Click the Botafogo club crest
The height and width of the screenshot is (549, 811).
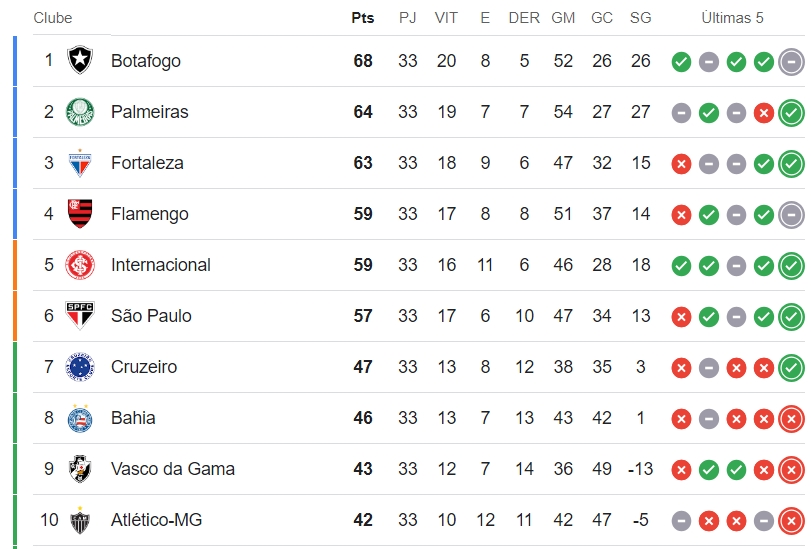coord(80,60)
